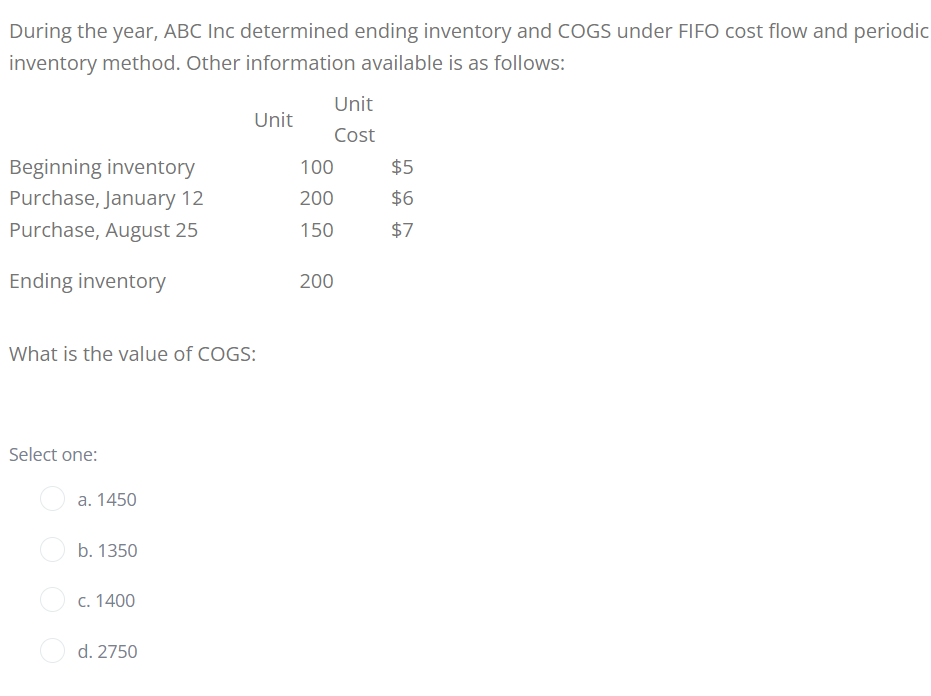Click the answer label 'd. 2750'
The height and width of the screenshot is (696, 931).
coord(107,651)
